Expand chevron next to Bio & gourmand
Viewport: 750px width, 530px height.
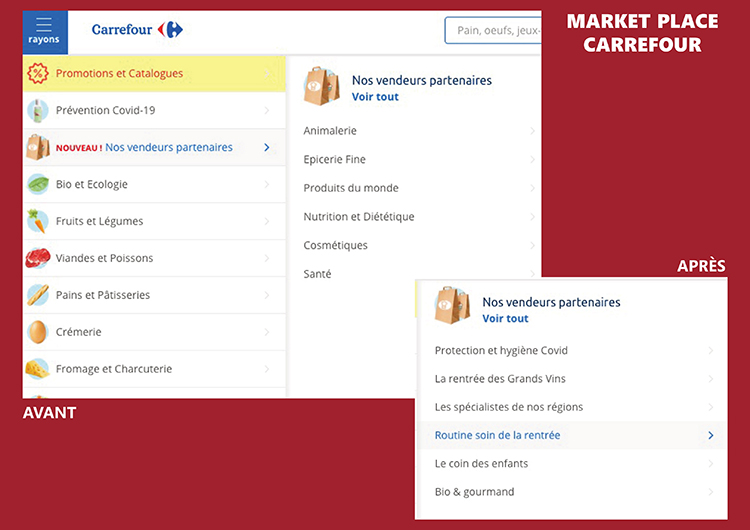(711, 492)
